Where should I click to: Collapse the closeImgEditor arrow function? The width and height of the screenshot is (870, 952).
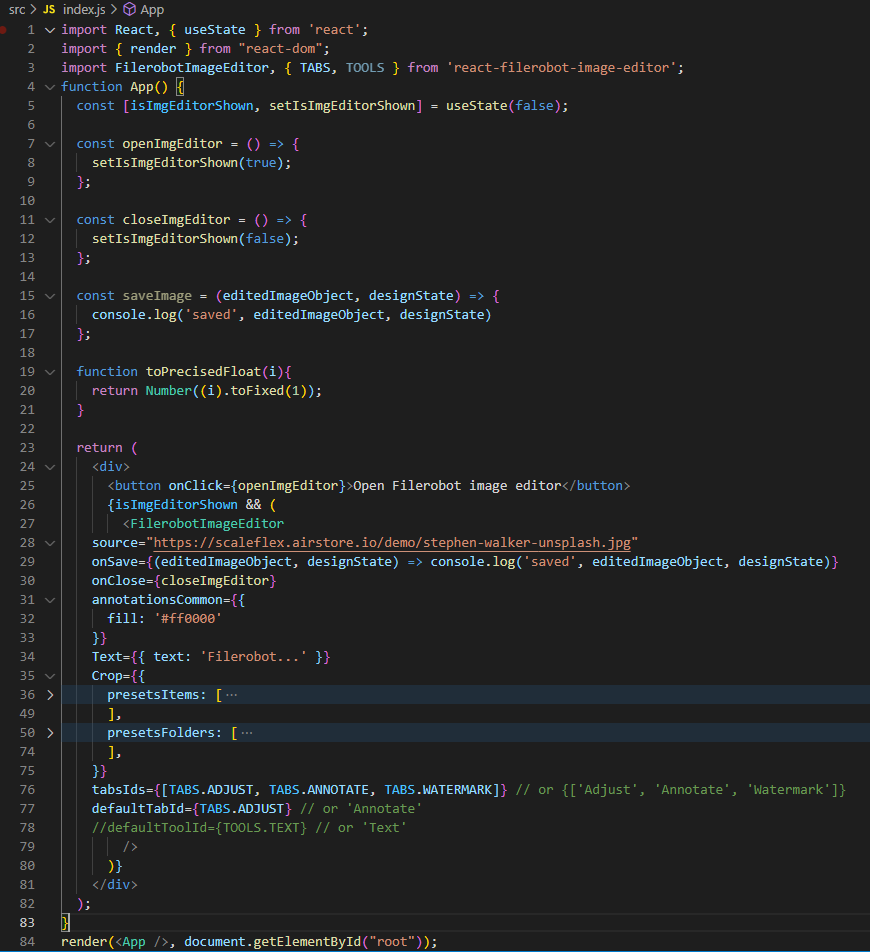click(x=50, y=219)
